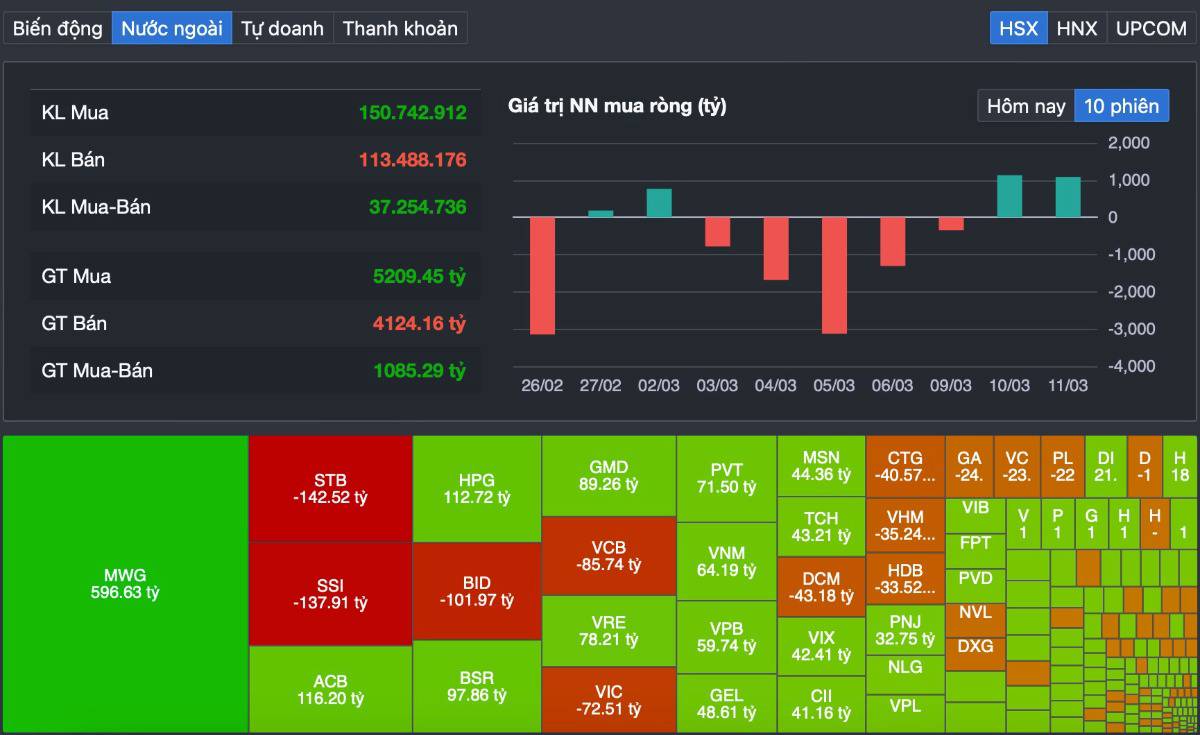Open the Tự doanh tab
The height and width of the screenshot is (735, 1200).
[x=283, y=28]
